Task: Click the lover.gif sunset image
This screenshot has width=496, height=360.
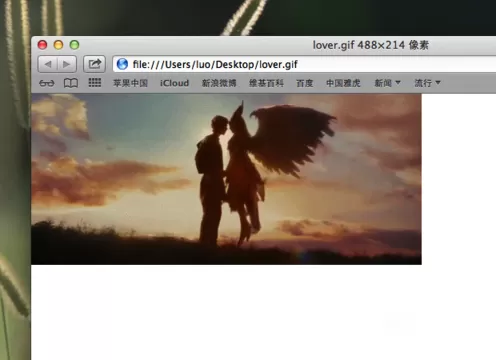Action: pyautogui.click(x=226, y=179)
